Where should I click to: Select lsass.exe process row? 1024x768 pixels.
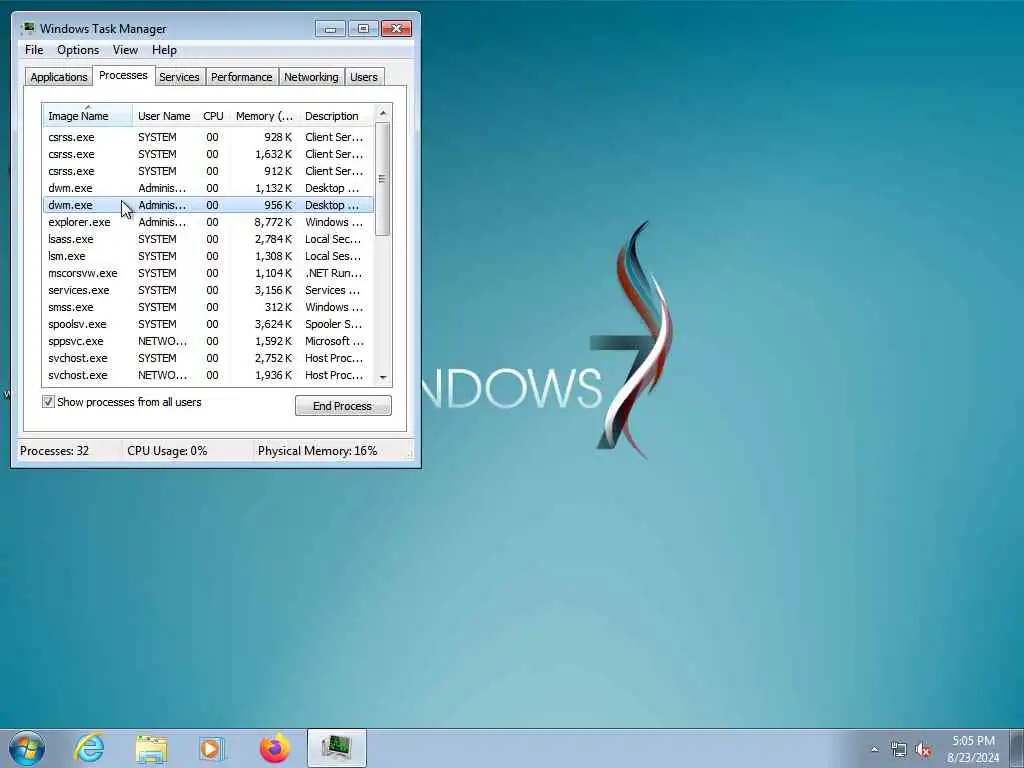(208, 239)
